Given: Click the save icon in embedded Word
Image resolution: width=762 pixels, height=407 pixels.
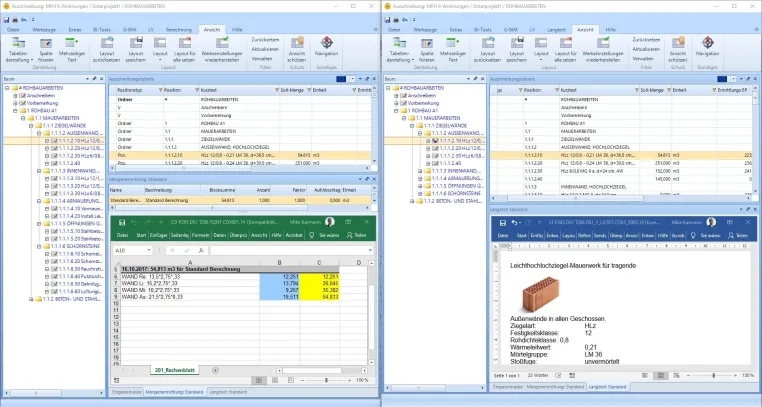Looking at the screenshot, I should pyautogui.click(x=502, y=222).
